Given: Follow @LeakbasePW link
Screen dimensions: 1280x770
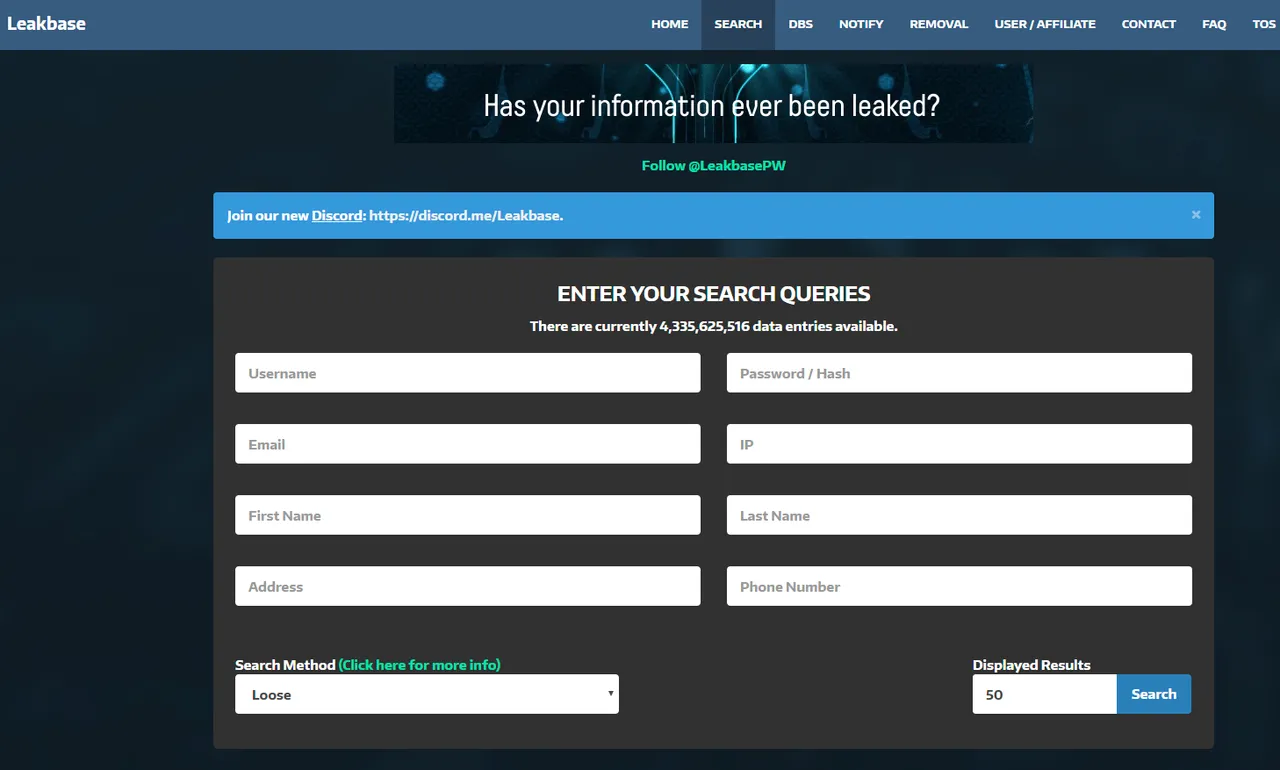Looking at the screenshot, I should click(x=713, y=166).
